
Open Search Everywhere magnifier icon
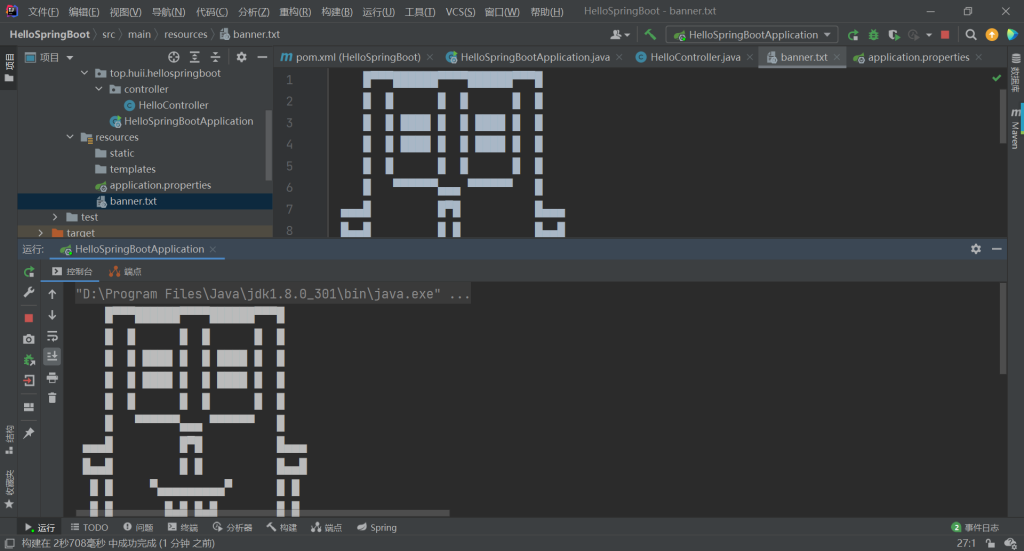pos(970,34)
